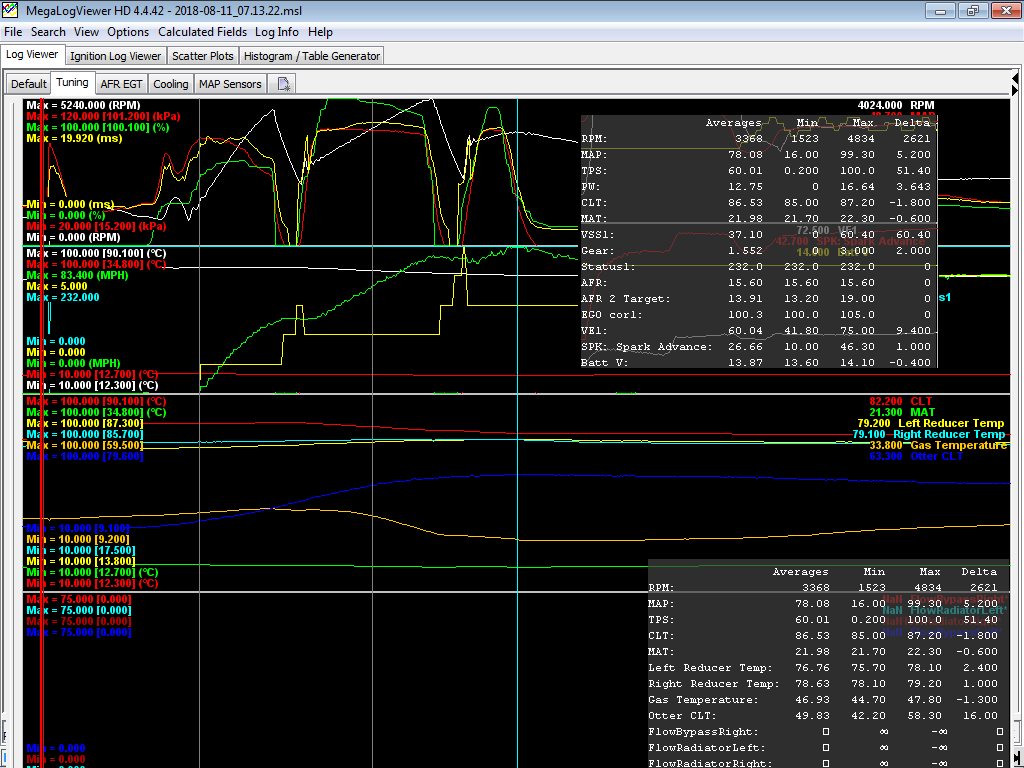
Task: Open the Histogram / Table Generator tab
Action: tap(312, 56)
